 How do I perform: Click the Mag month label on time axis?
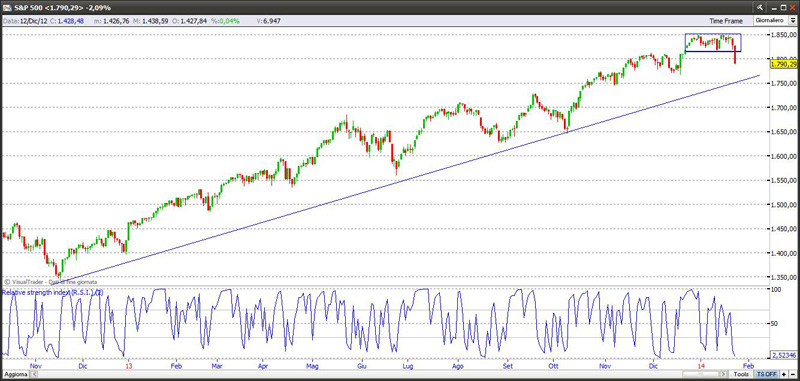pos(312,366)
